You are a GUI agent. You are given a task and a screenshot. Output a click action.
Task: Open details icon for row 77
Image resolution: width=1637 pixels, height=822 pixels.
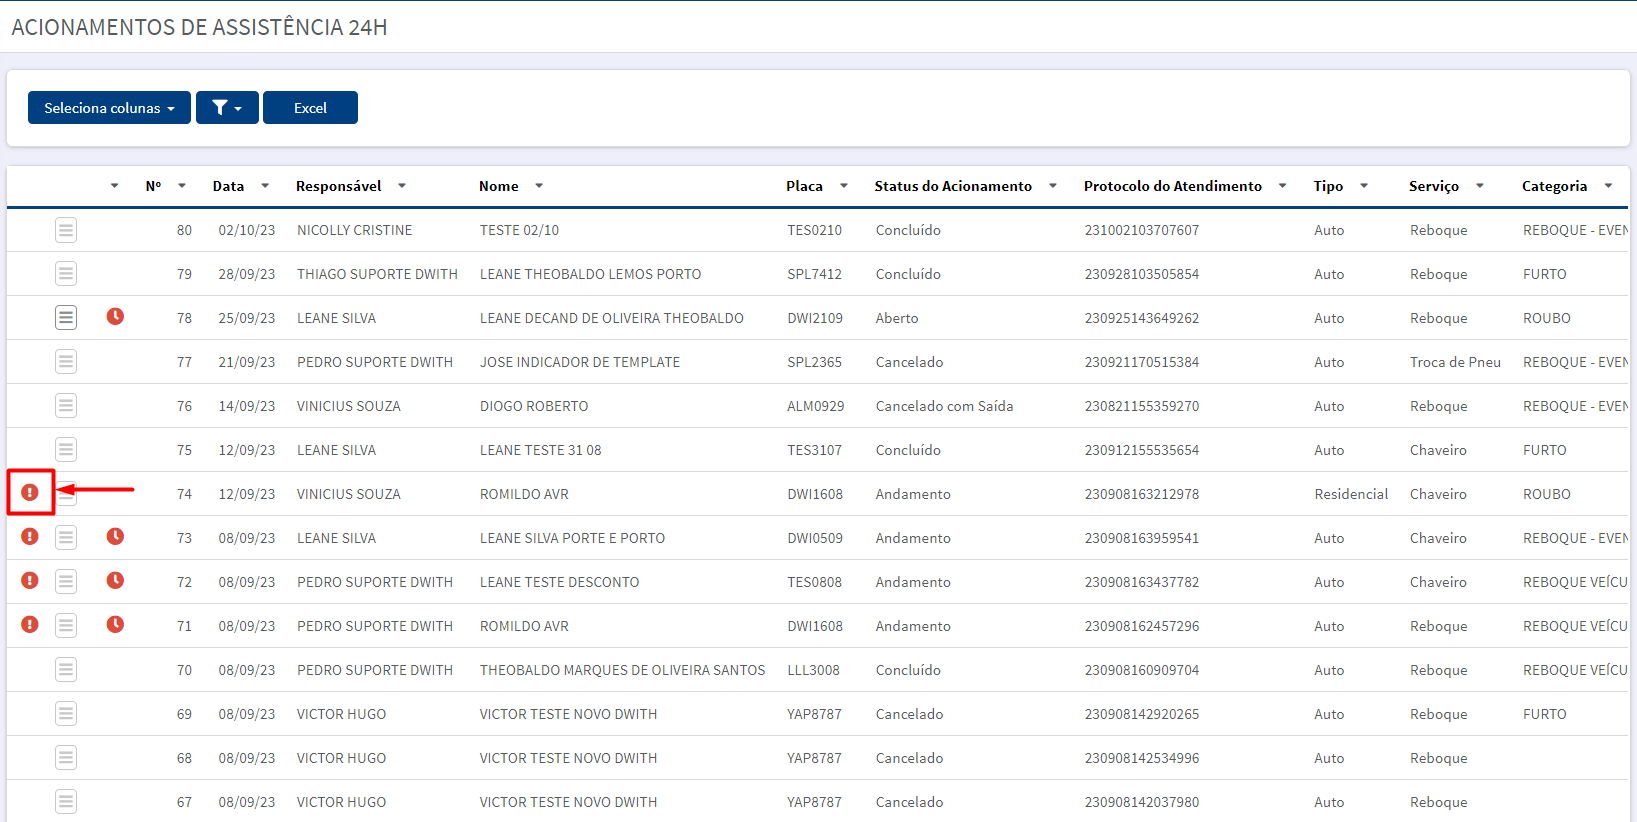coord(66,362)
